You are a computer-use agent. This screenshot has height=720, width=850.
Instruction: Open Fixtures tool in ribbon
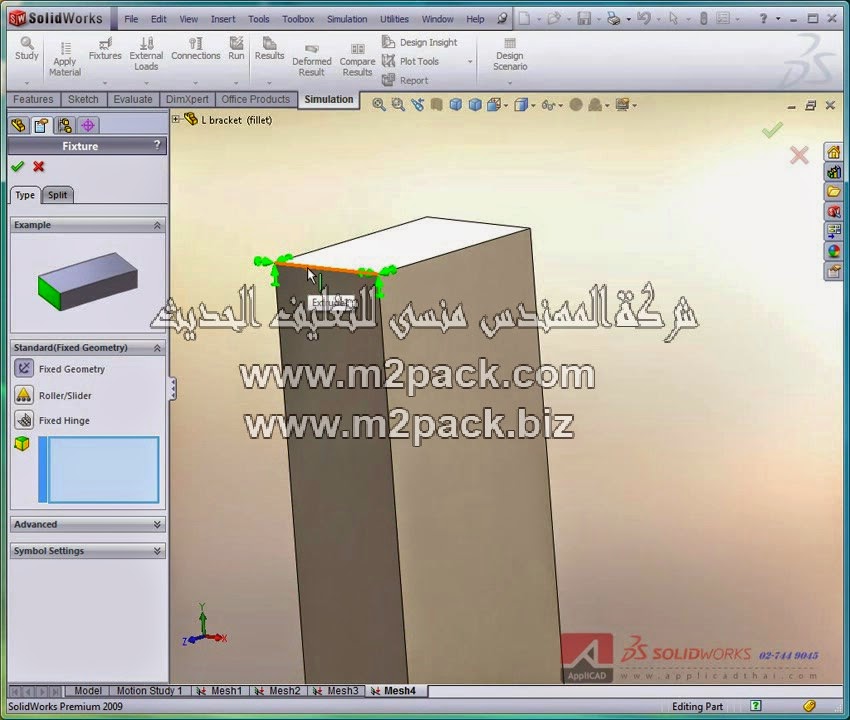[x=105, y=48]
